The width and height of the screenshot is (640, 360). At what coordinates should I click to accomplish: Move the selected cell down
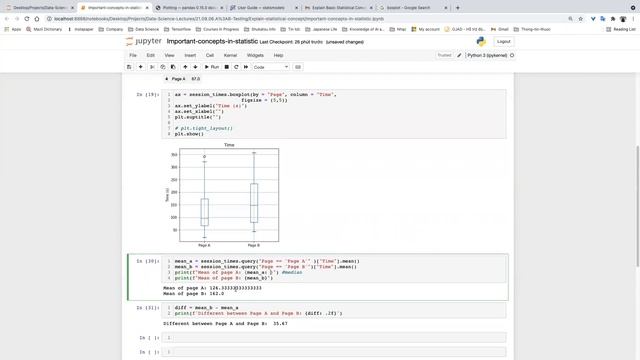[195, 67]
